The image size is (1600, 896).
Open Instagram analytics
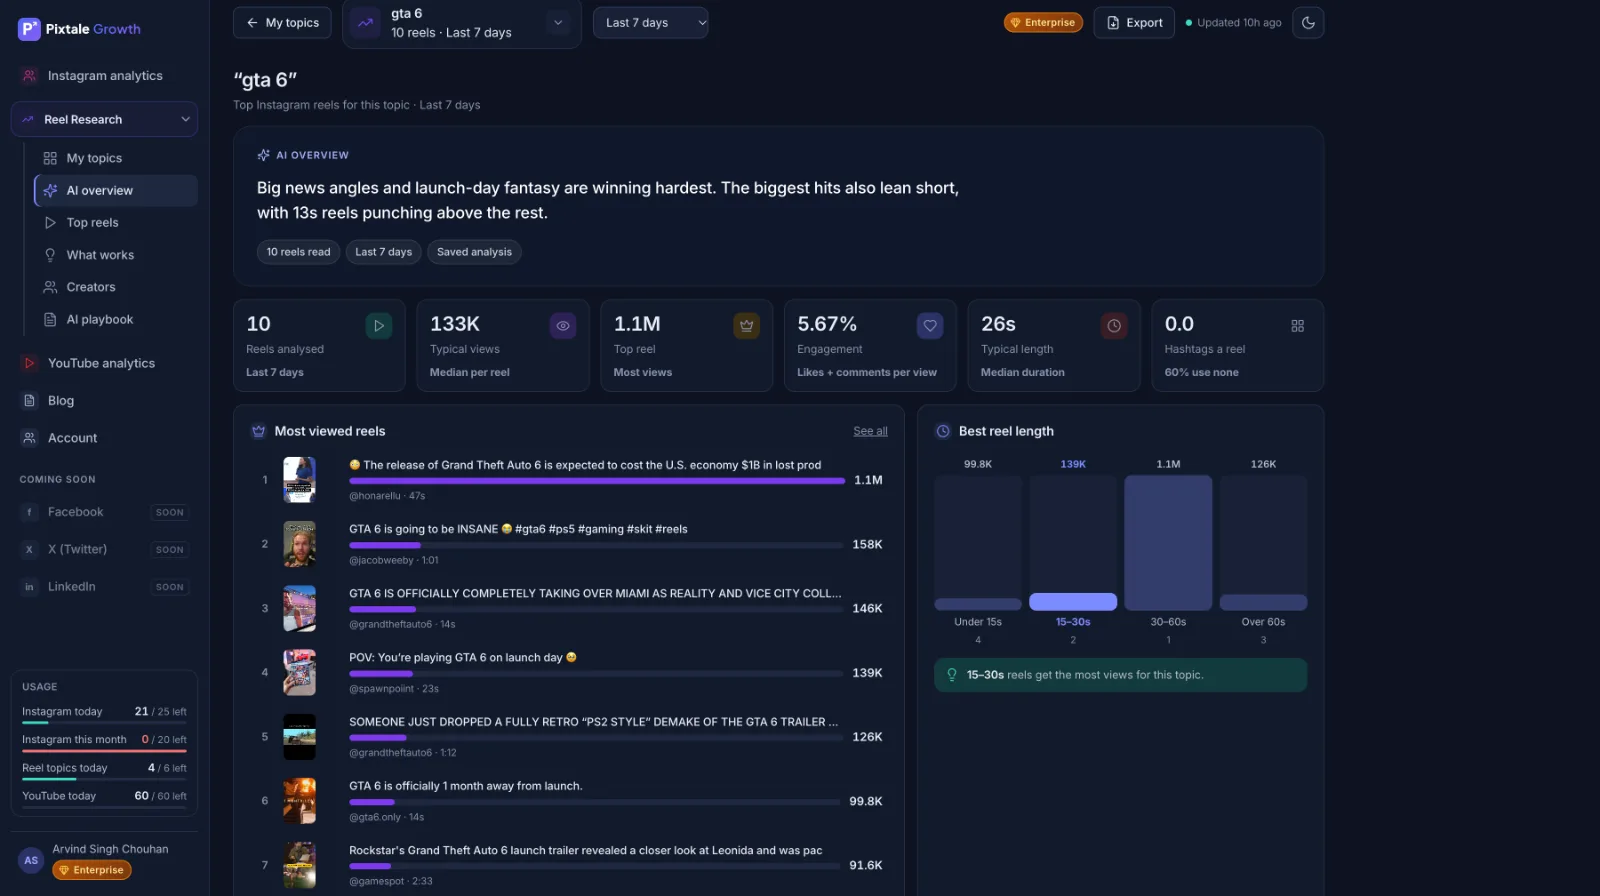click(x=104, y=76)
